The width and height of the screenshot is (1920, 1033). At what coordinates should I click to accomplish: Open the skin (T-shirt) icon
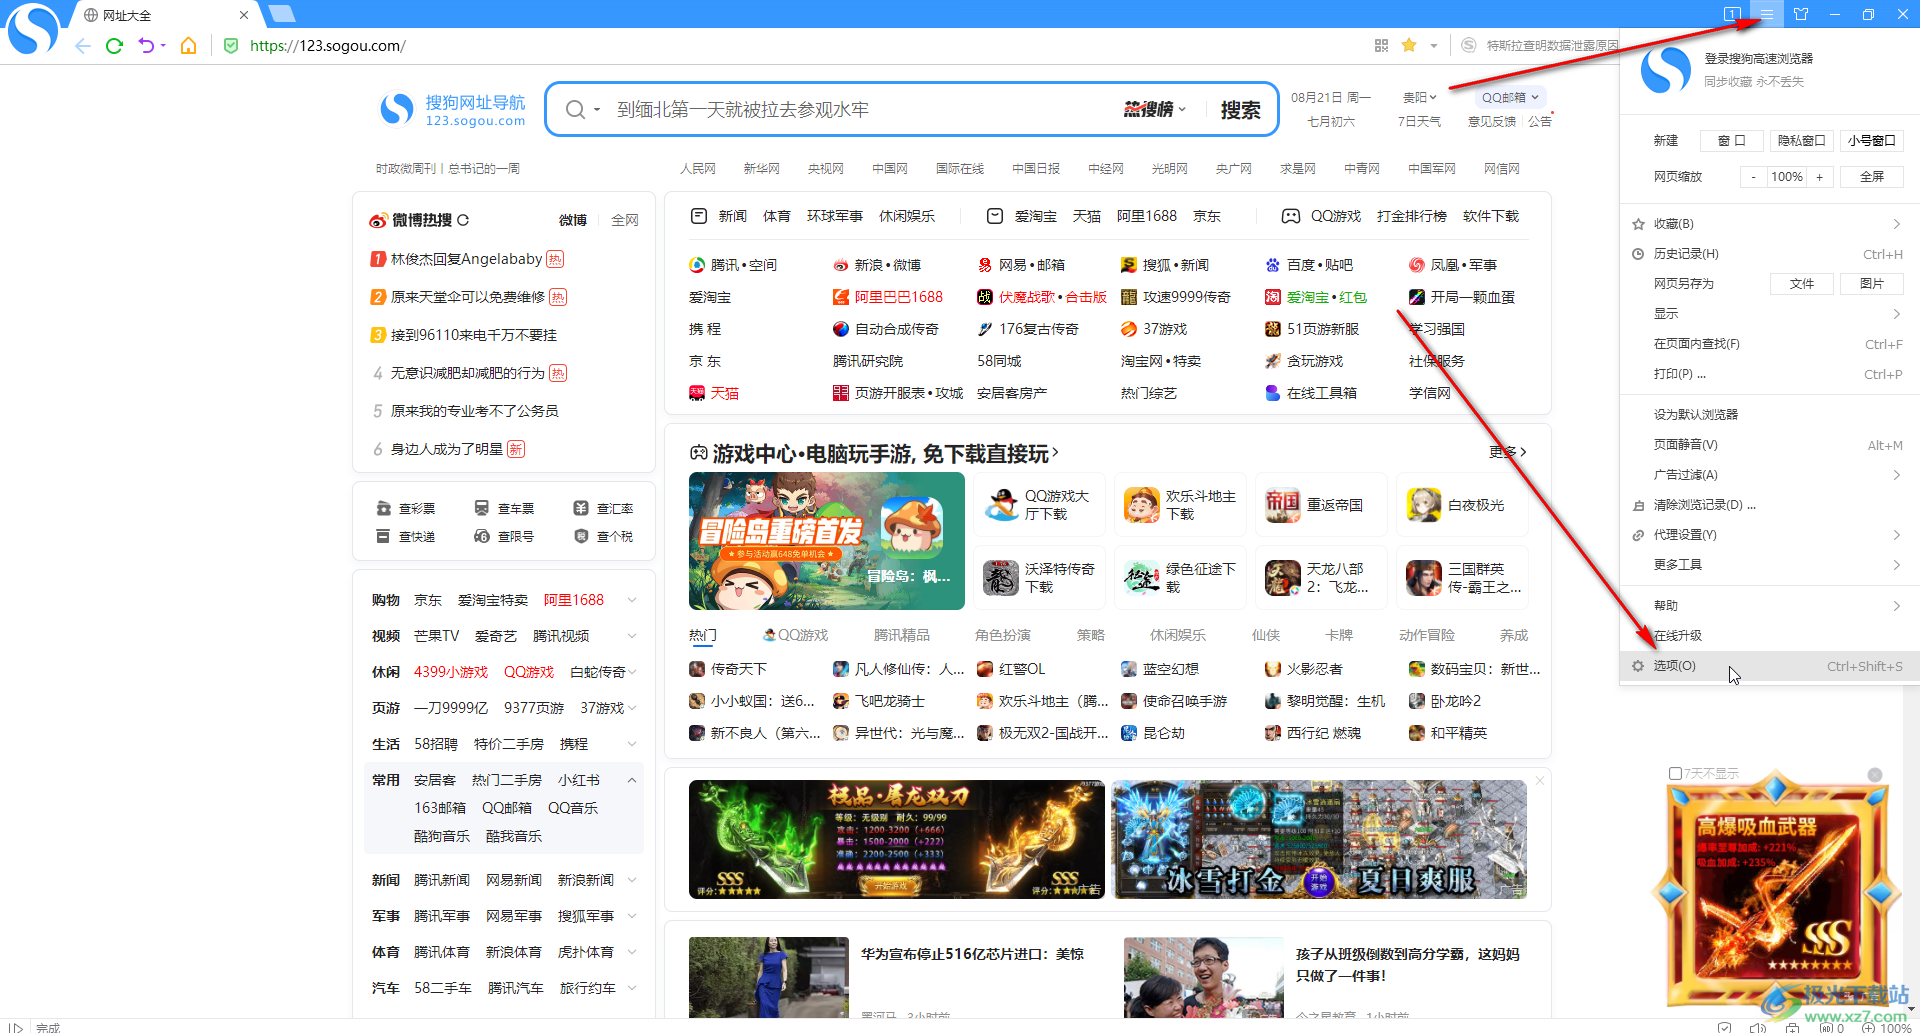tap(1801, 14)
